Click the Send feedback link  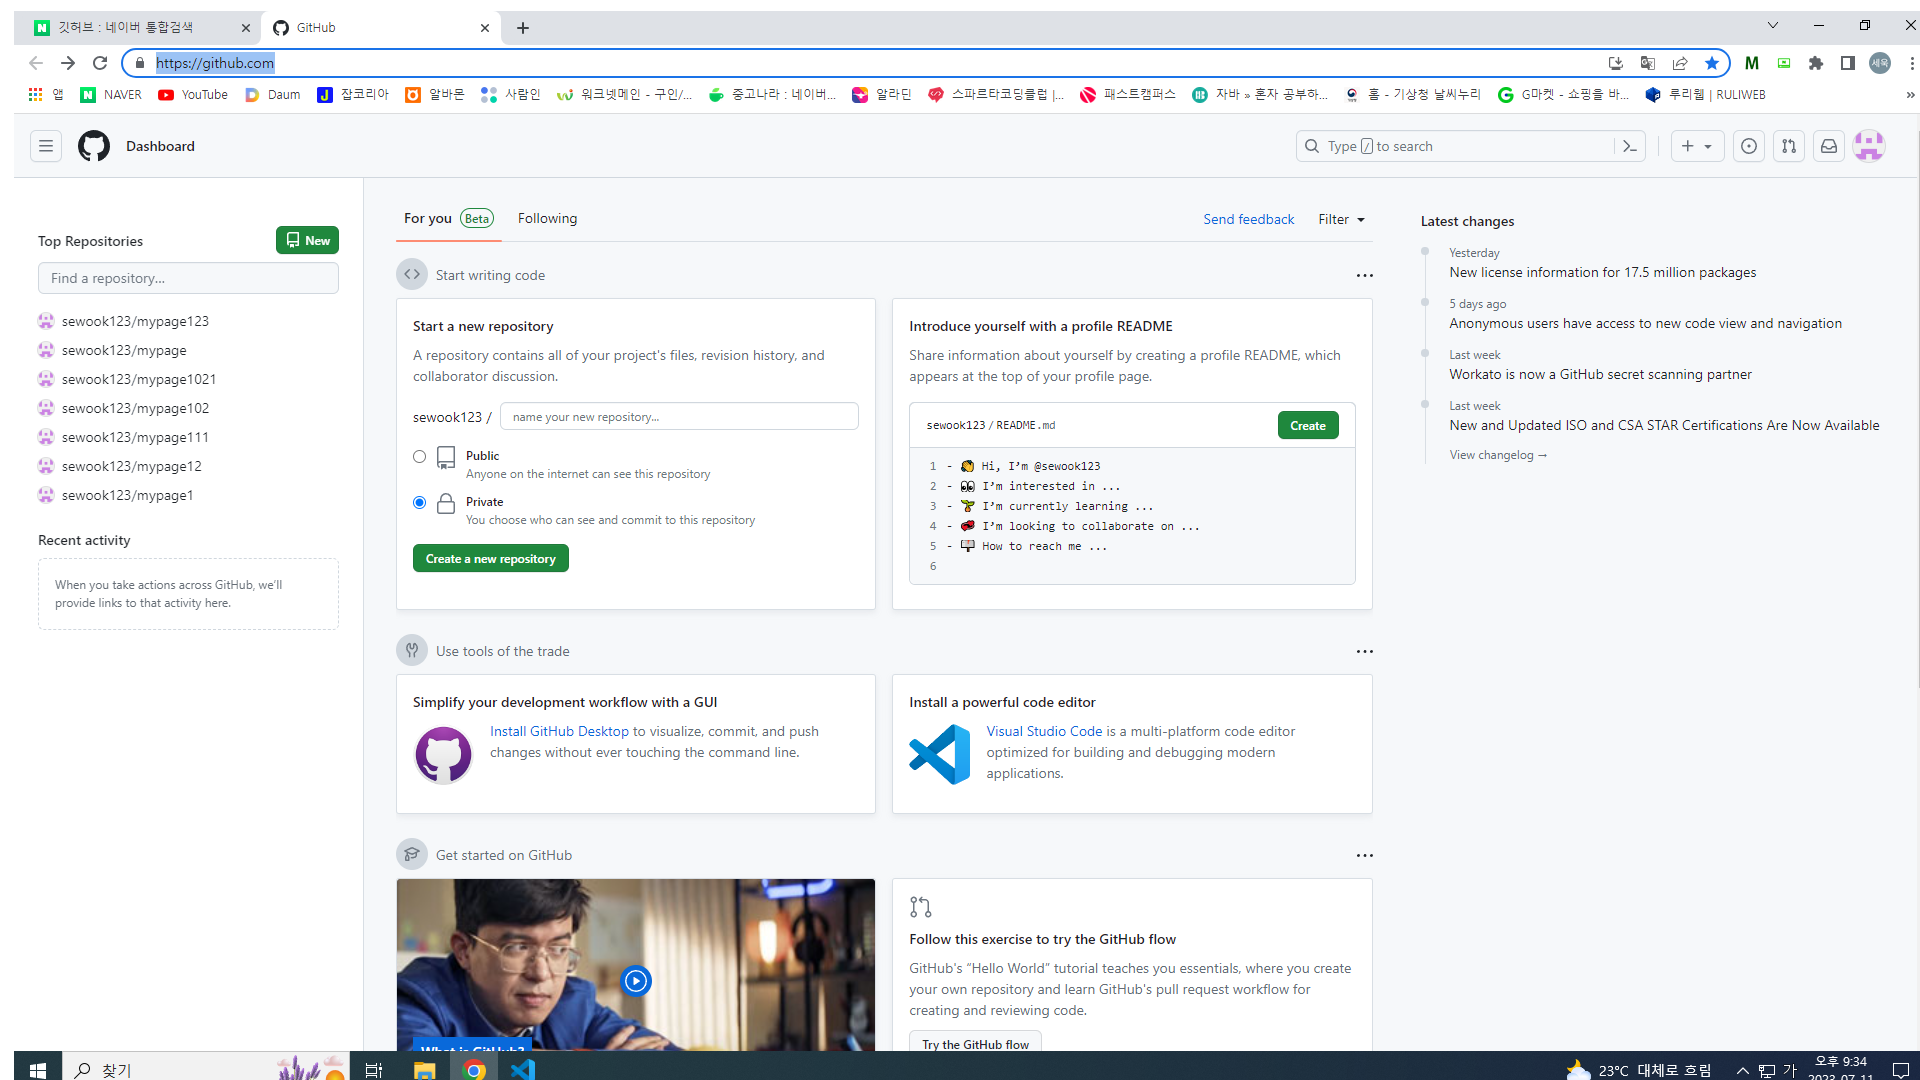[x=1249, y=219]
